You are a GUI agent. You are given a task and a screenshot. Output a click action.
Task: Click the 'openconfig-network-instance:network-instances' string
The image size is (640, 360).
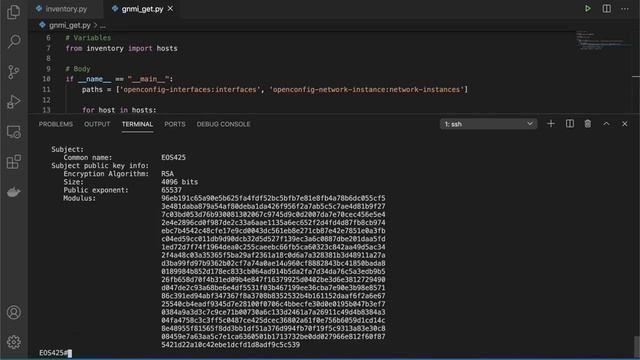coord(366,89)
